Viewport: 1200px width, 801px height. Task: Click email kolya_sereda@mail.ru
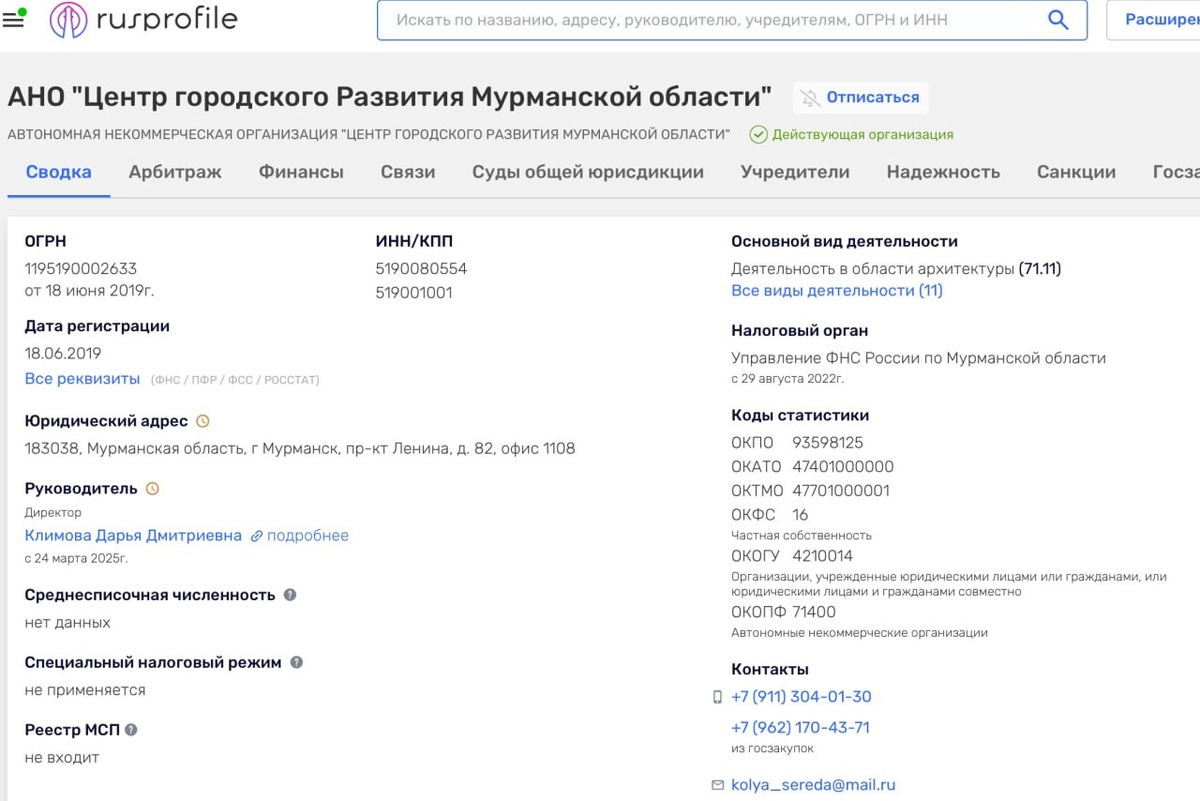(x=813, y=785)
